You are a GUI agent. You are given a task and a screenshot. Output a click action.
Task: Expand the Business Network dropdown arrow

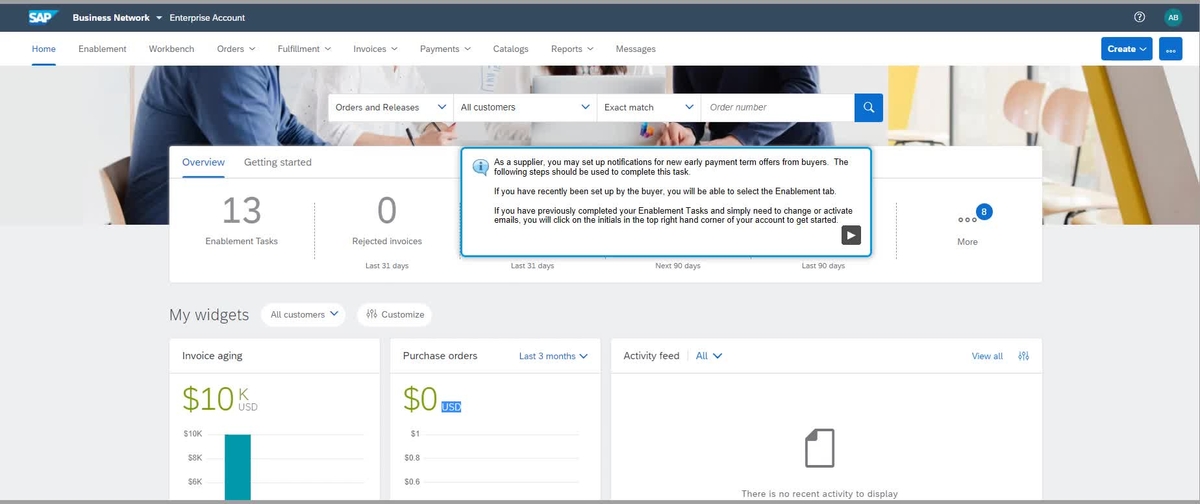(x=159, y=18)
